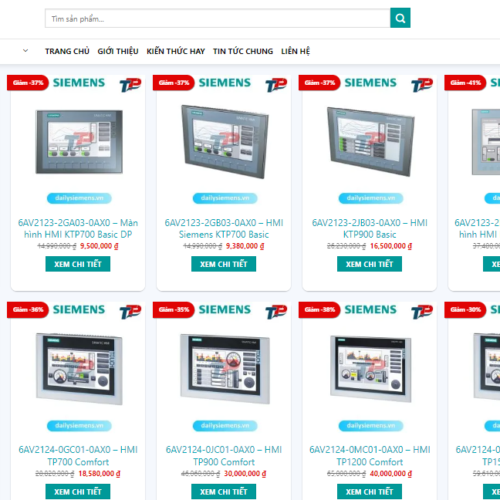This screenshot has width=500, height=500.
Task: Open the TRANG CHỦ menu item
Action: (x=67, y=51)
